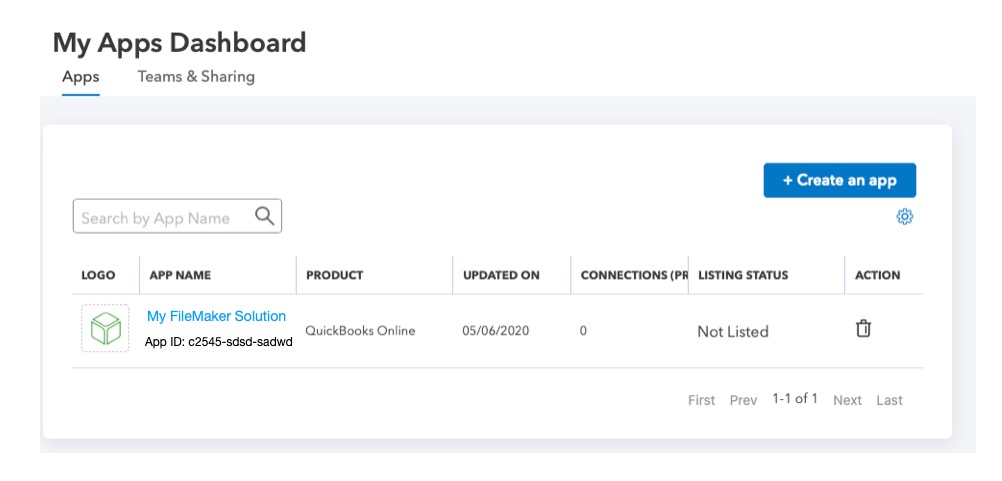This screenshot has width=1002, height=481.
Task: Sort by the App Name column header
Action: [180, 275]
